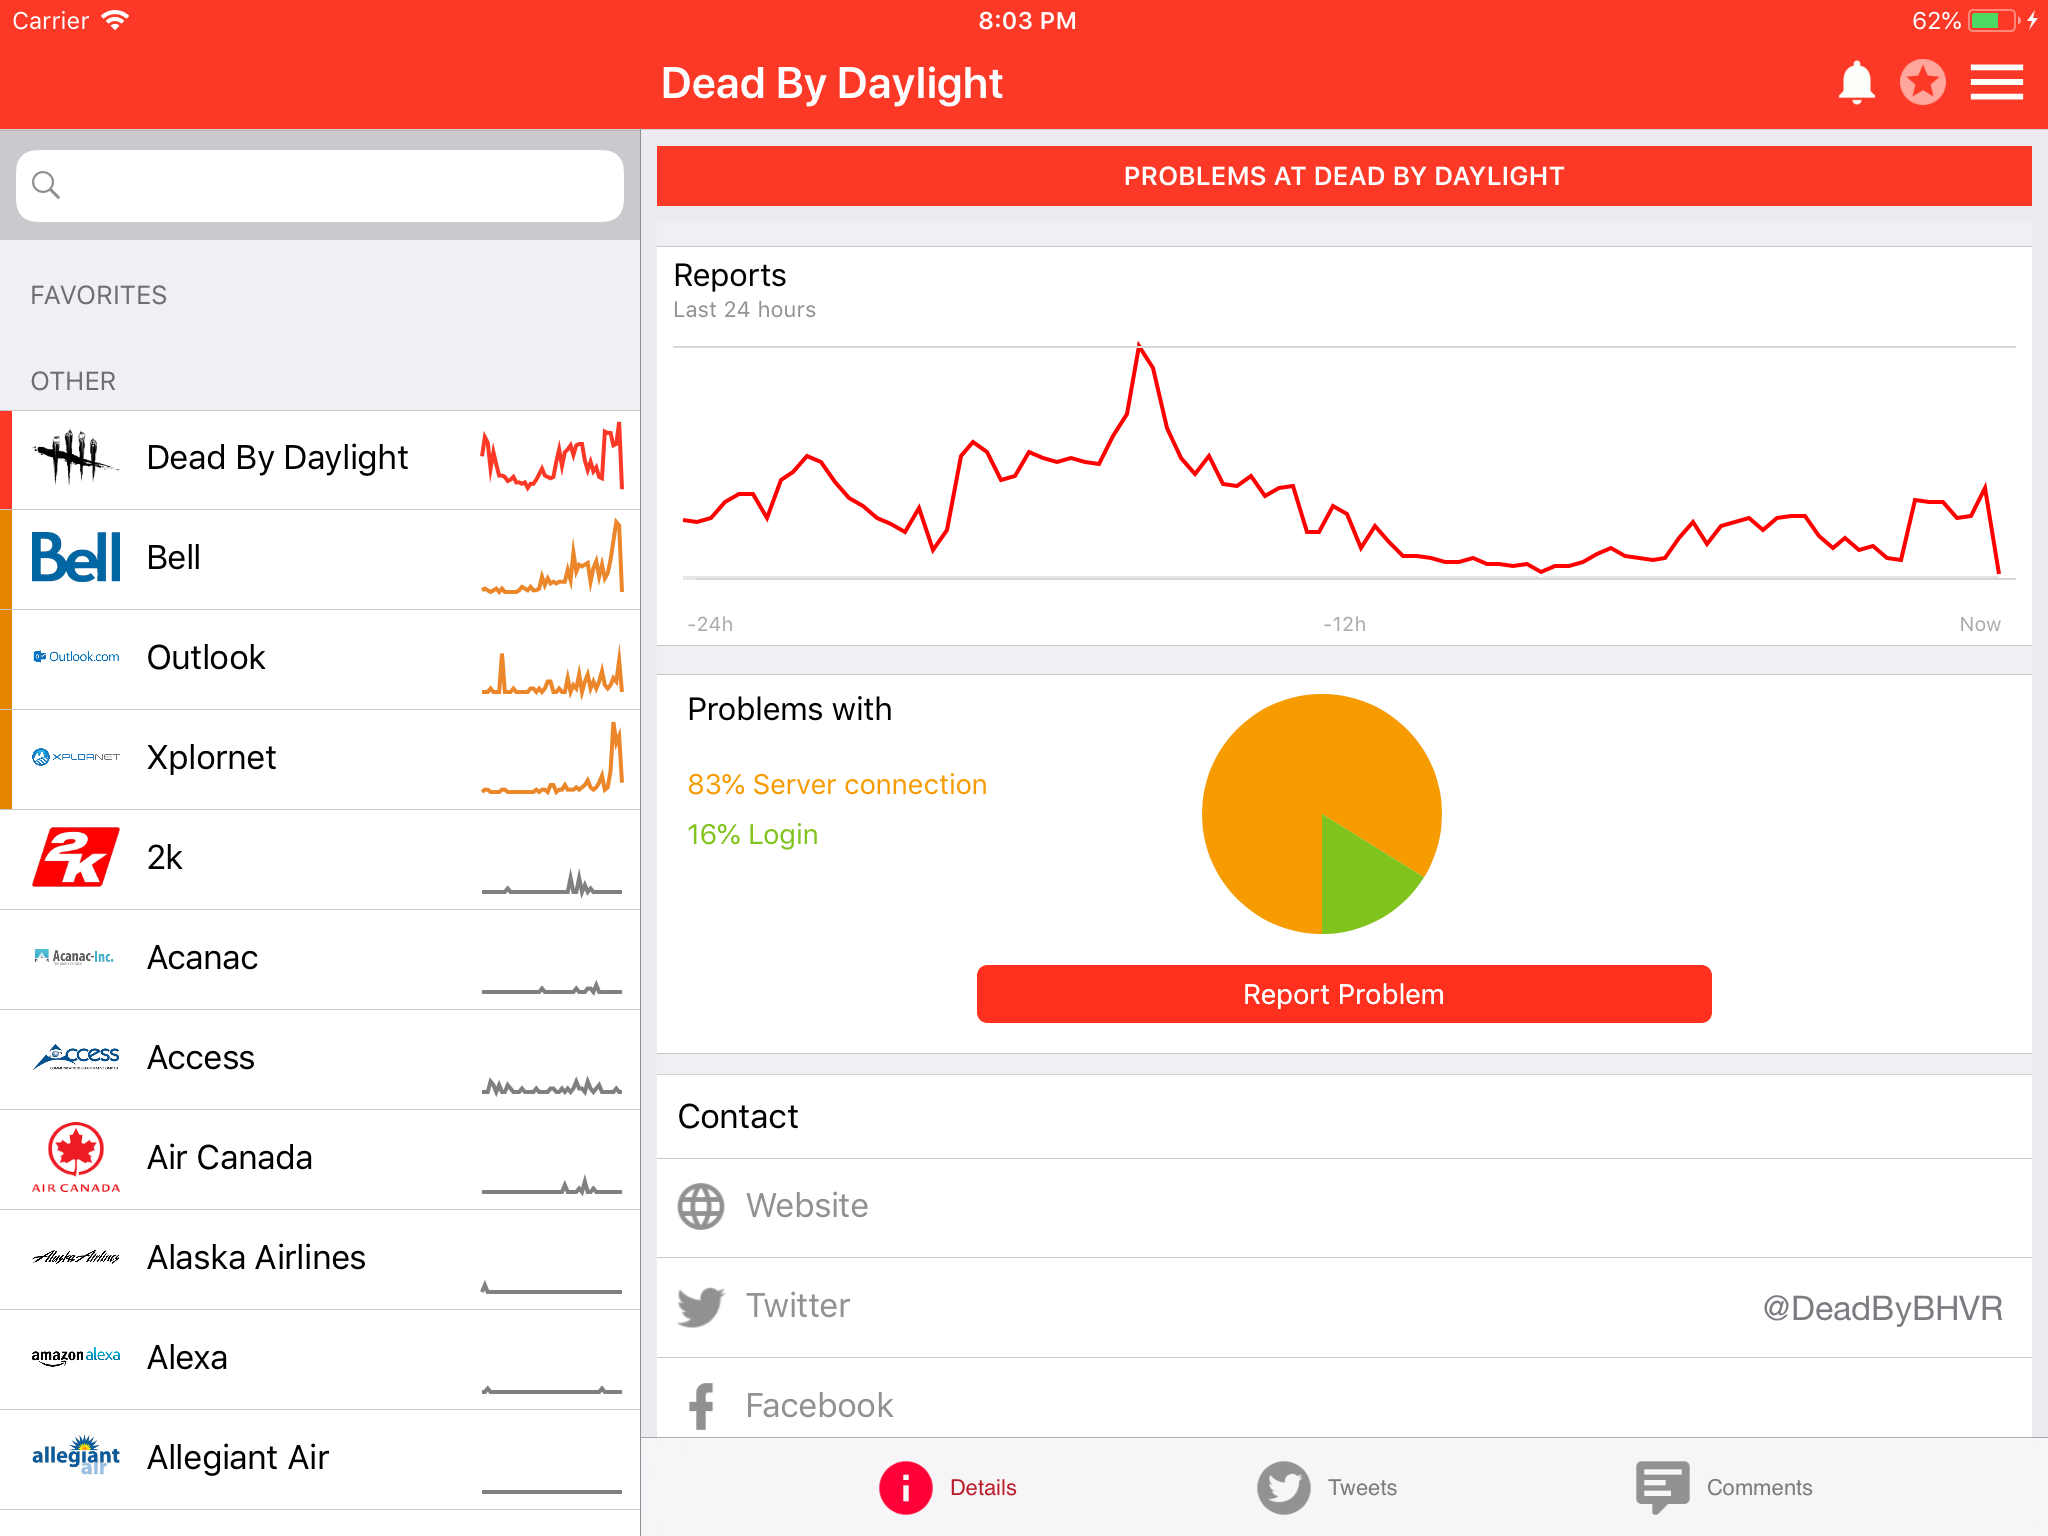Open Alaska Airlines entry

[256, 1258]
